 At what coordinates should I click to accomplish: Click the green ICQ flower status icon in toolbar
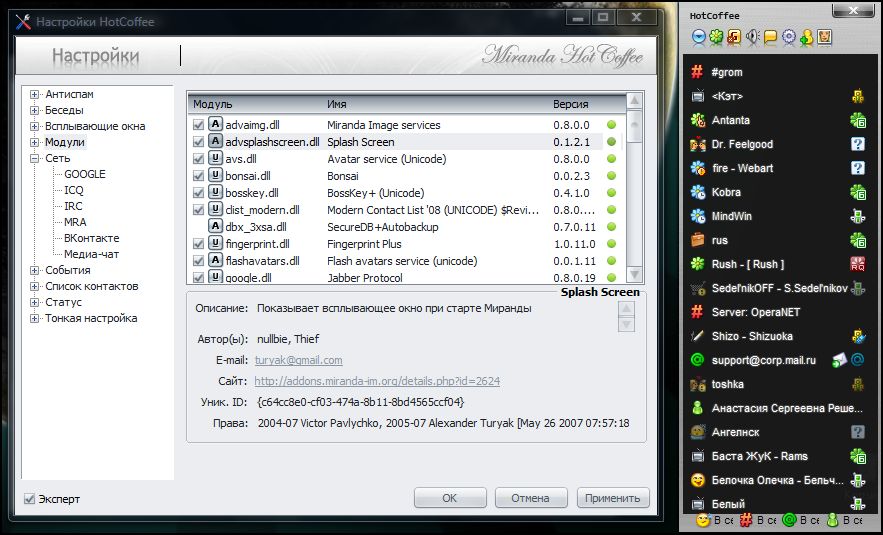coord(716,37)
